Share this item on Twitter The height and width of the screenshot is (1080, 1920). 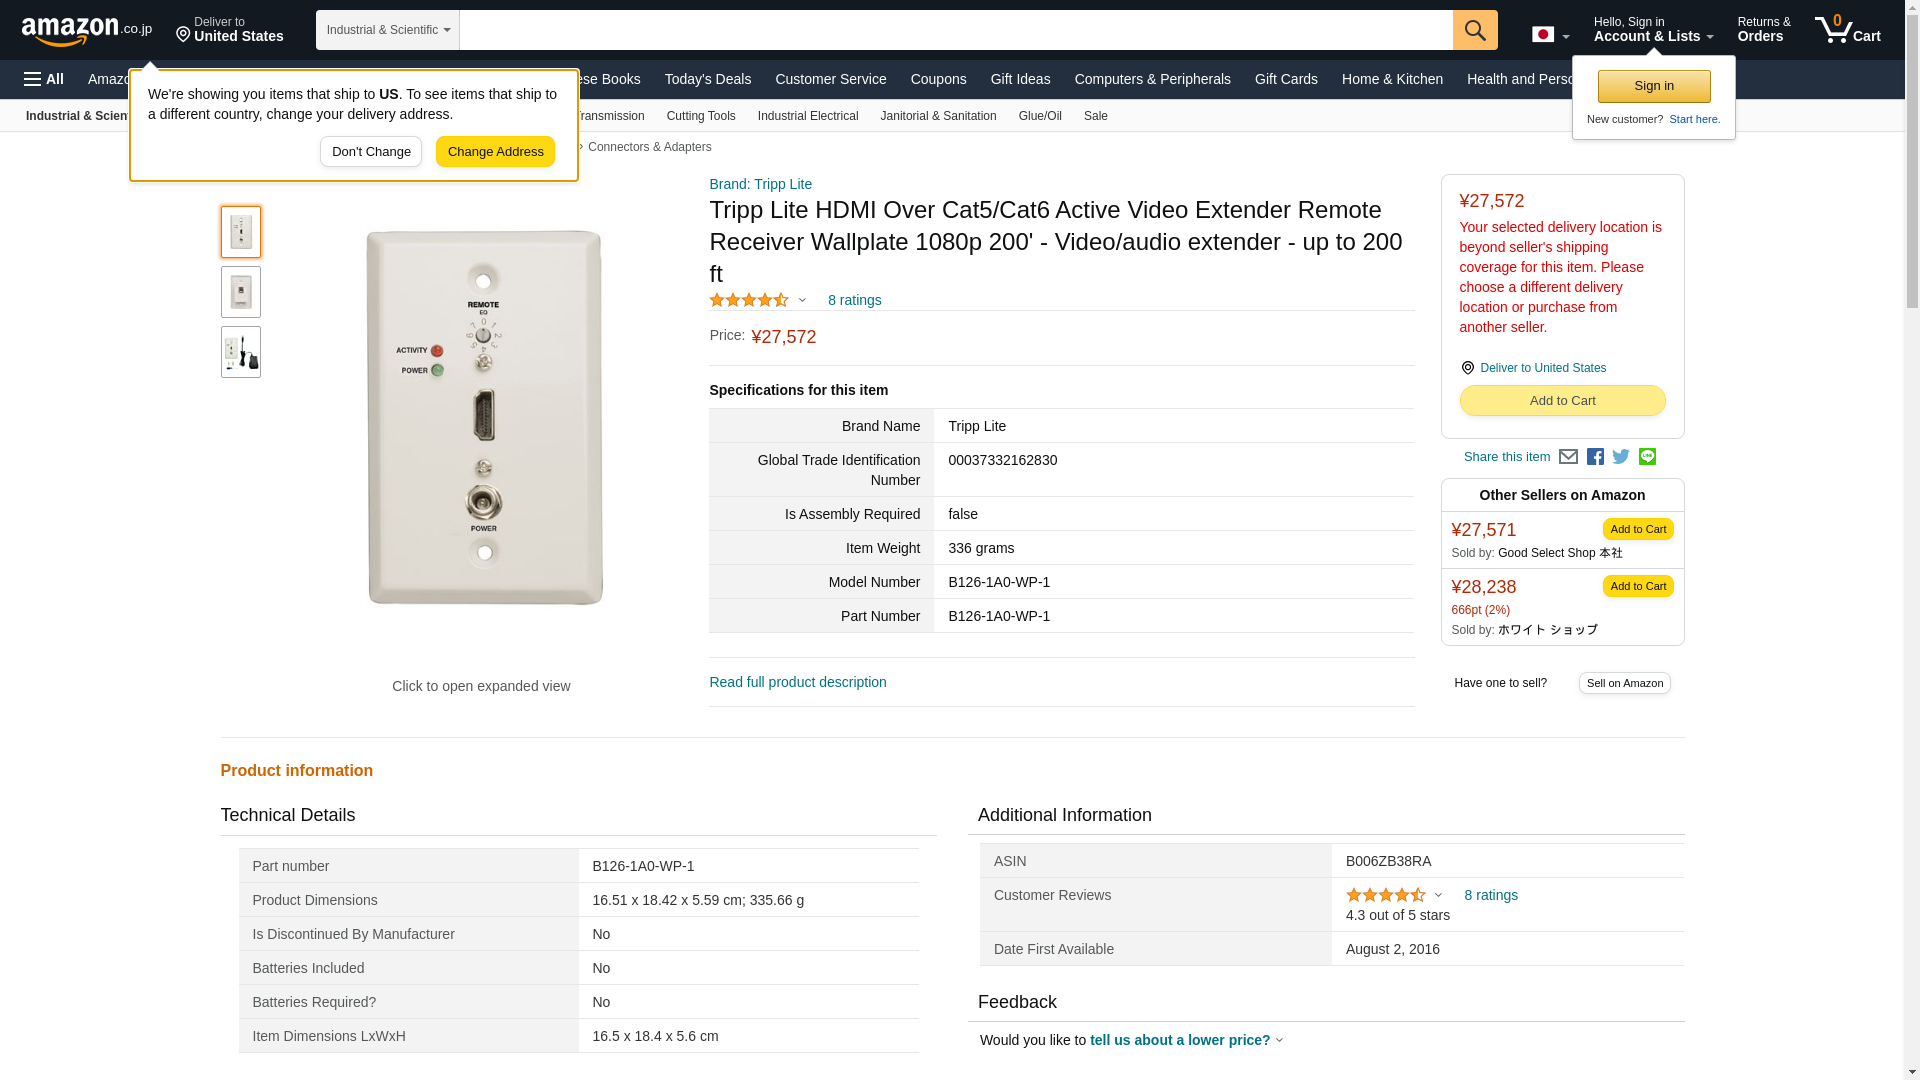pyautogui.click(x=1621, y=457)
